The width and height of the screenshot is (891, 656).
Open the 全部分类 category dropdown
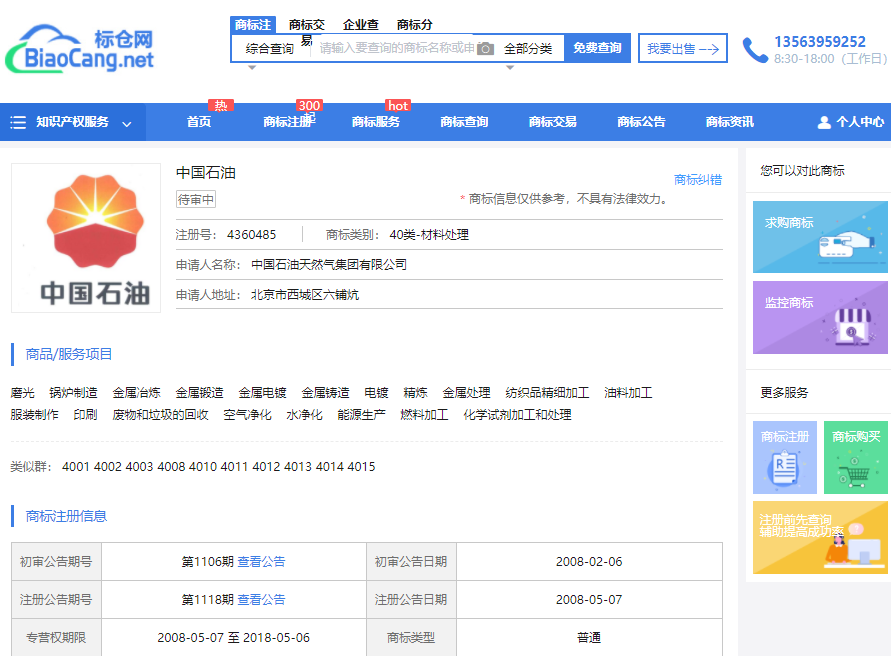(528, 49)
